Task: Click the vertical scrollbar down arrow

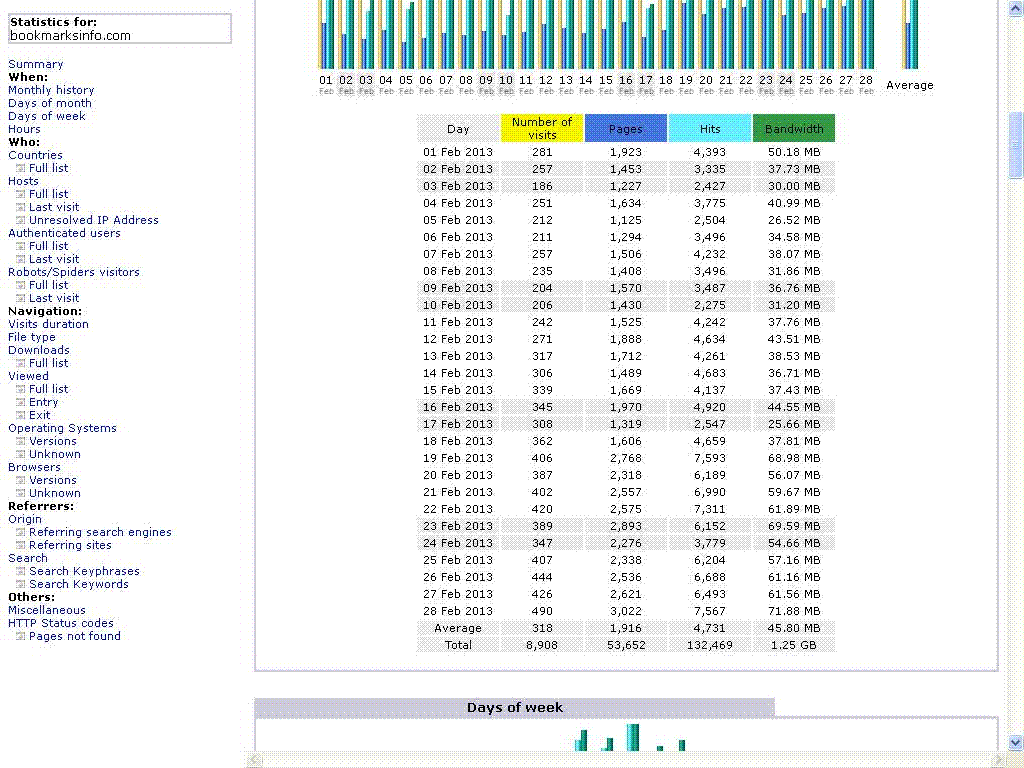Action: tap(1016, 742)
